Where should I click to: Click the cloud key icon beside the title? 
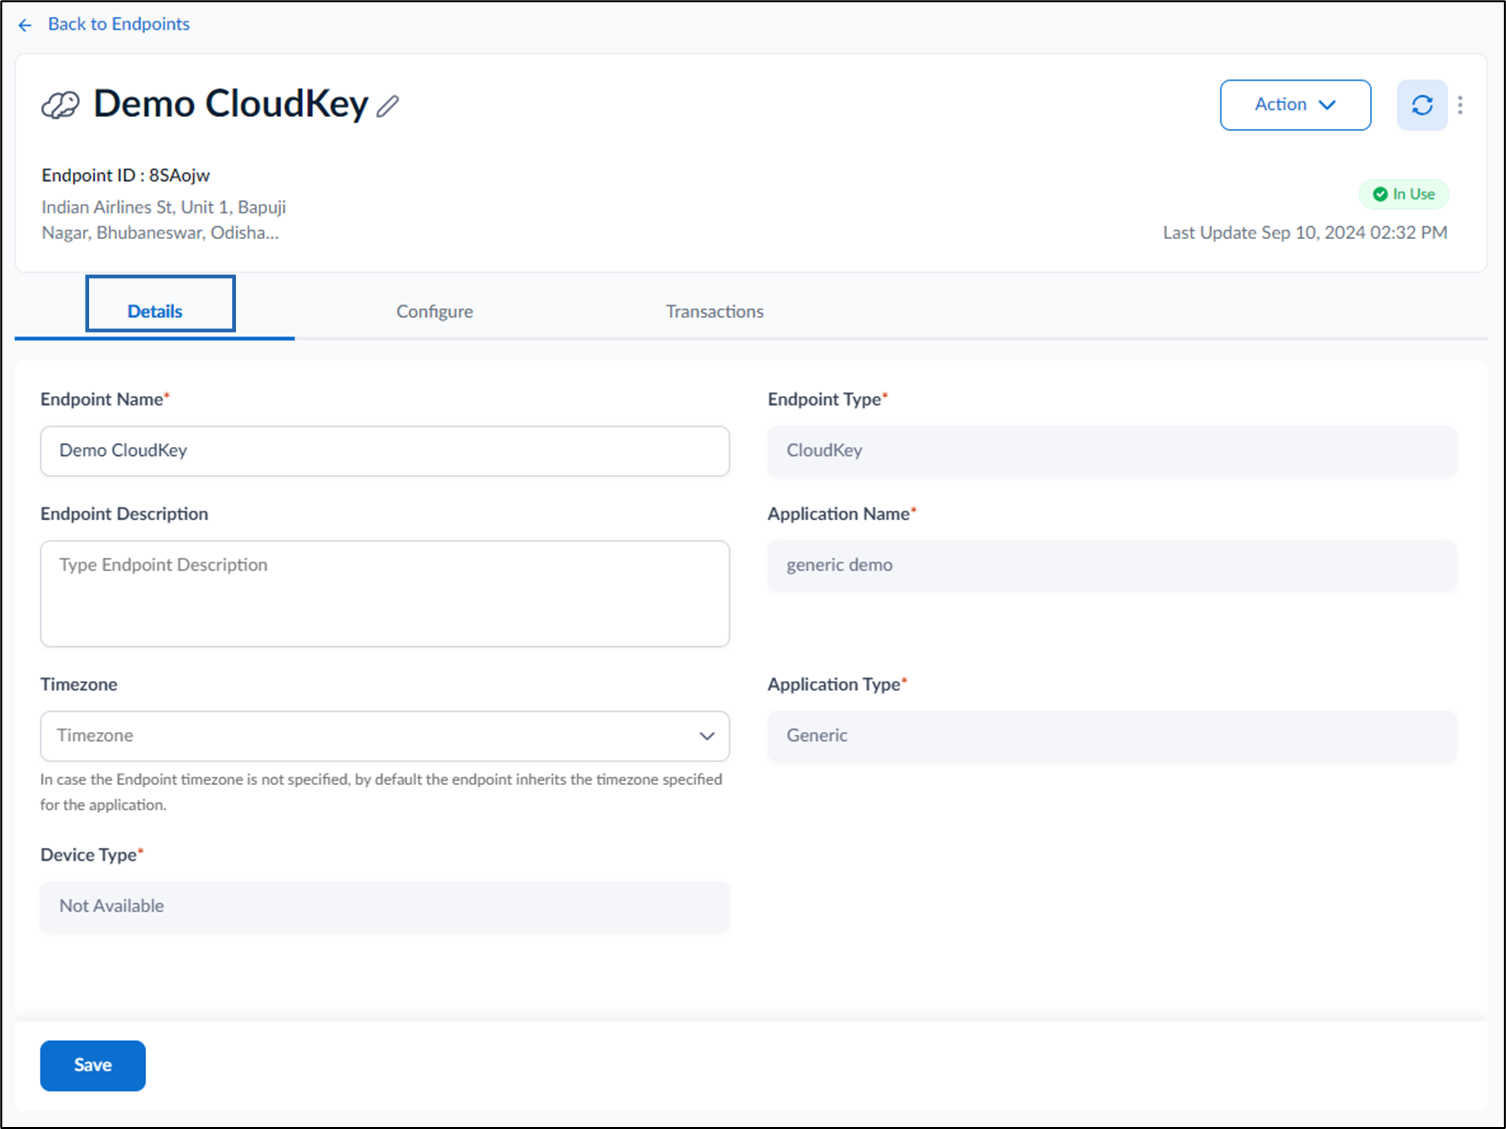click(x=60, y=105)
